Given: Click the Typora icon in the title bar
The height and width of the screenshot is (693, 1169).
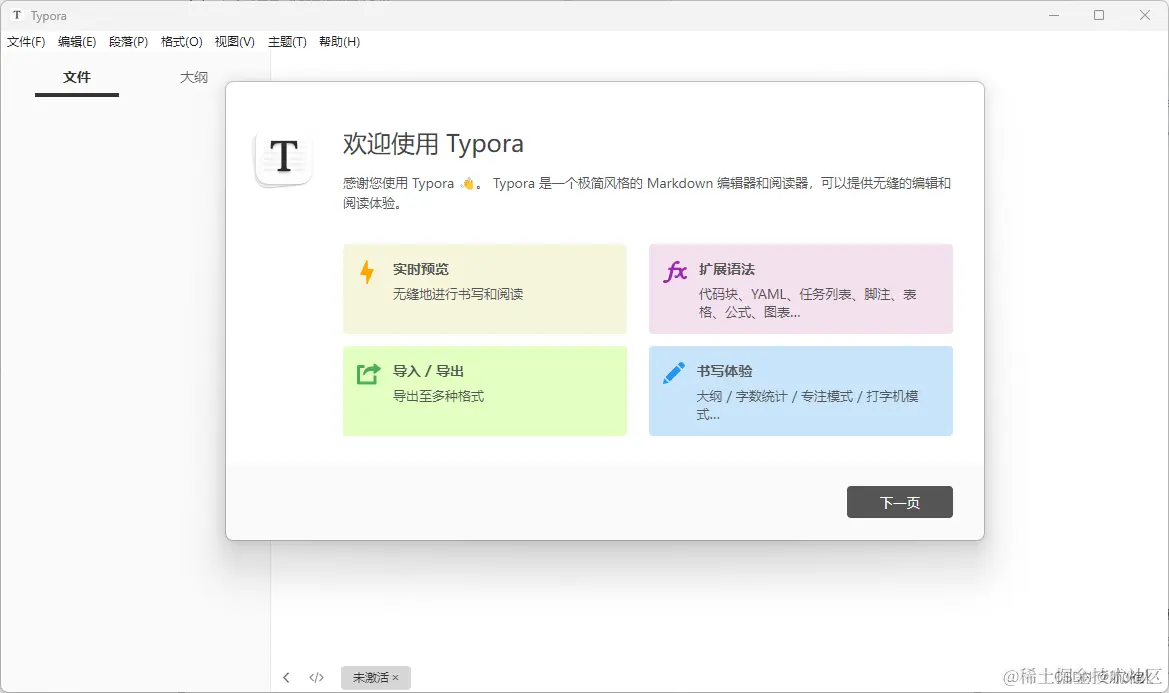Looking at the screenshot, I should tap(17, 16).
